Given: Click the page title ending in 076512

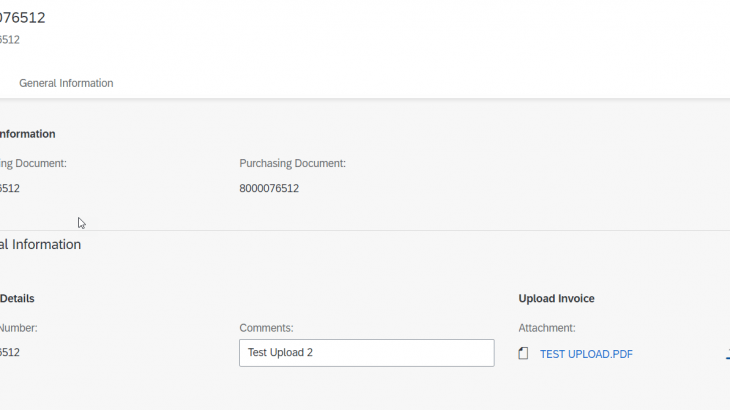Looking at the screenshot, I should click(x=23, y=18).
